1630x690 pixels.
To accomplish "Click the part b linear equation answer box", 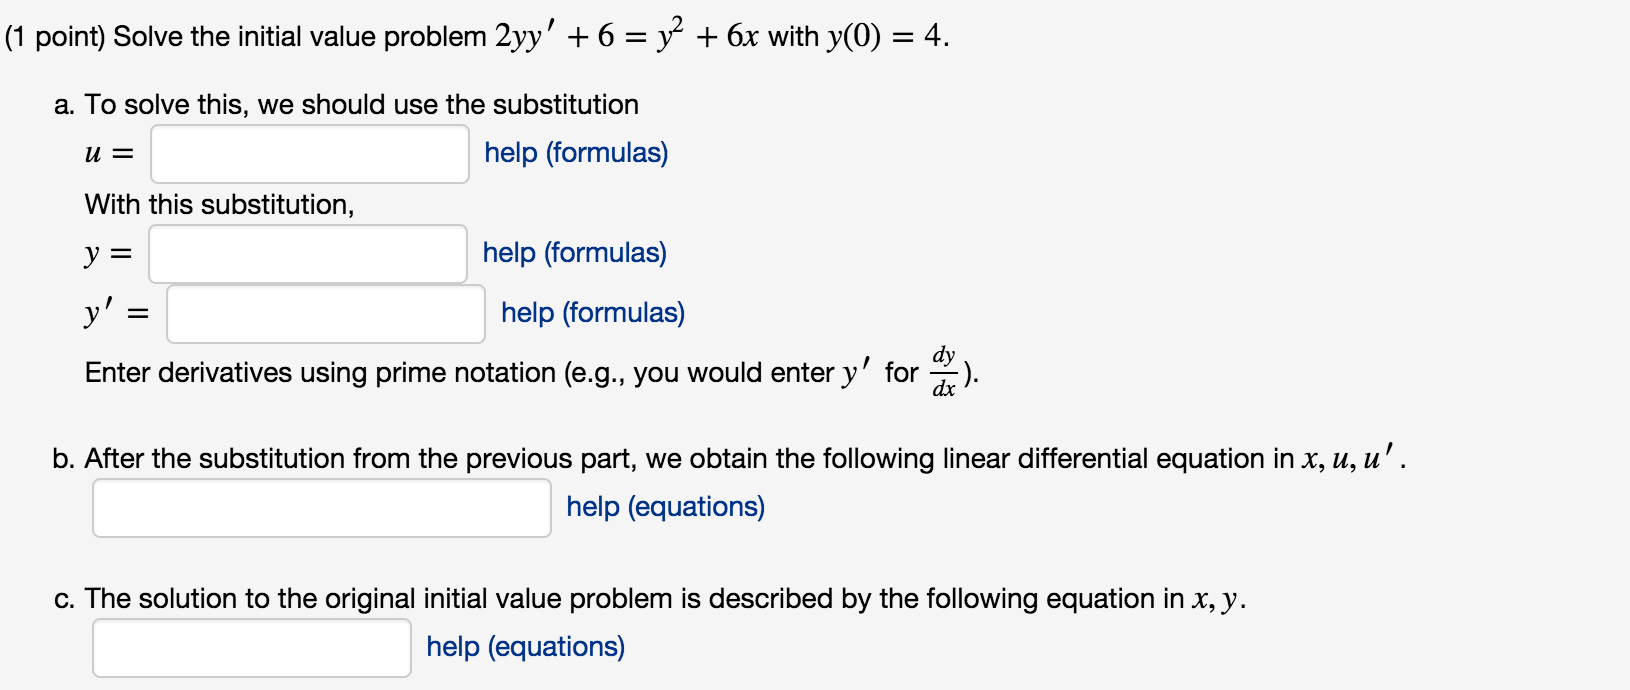I will pyautogui.click(x=322, y=508).
